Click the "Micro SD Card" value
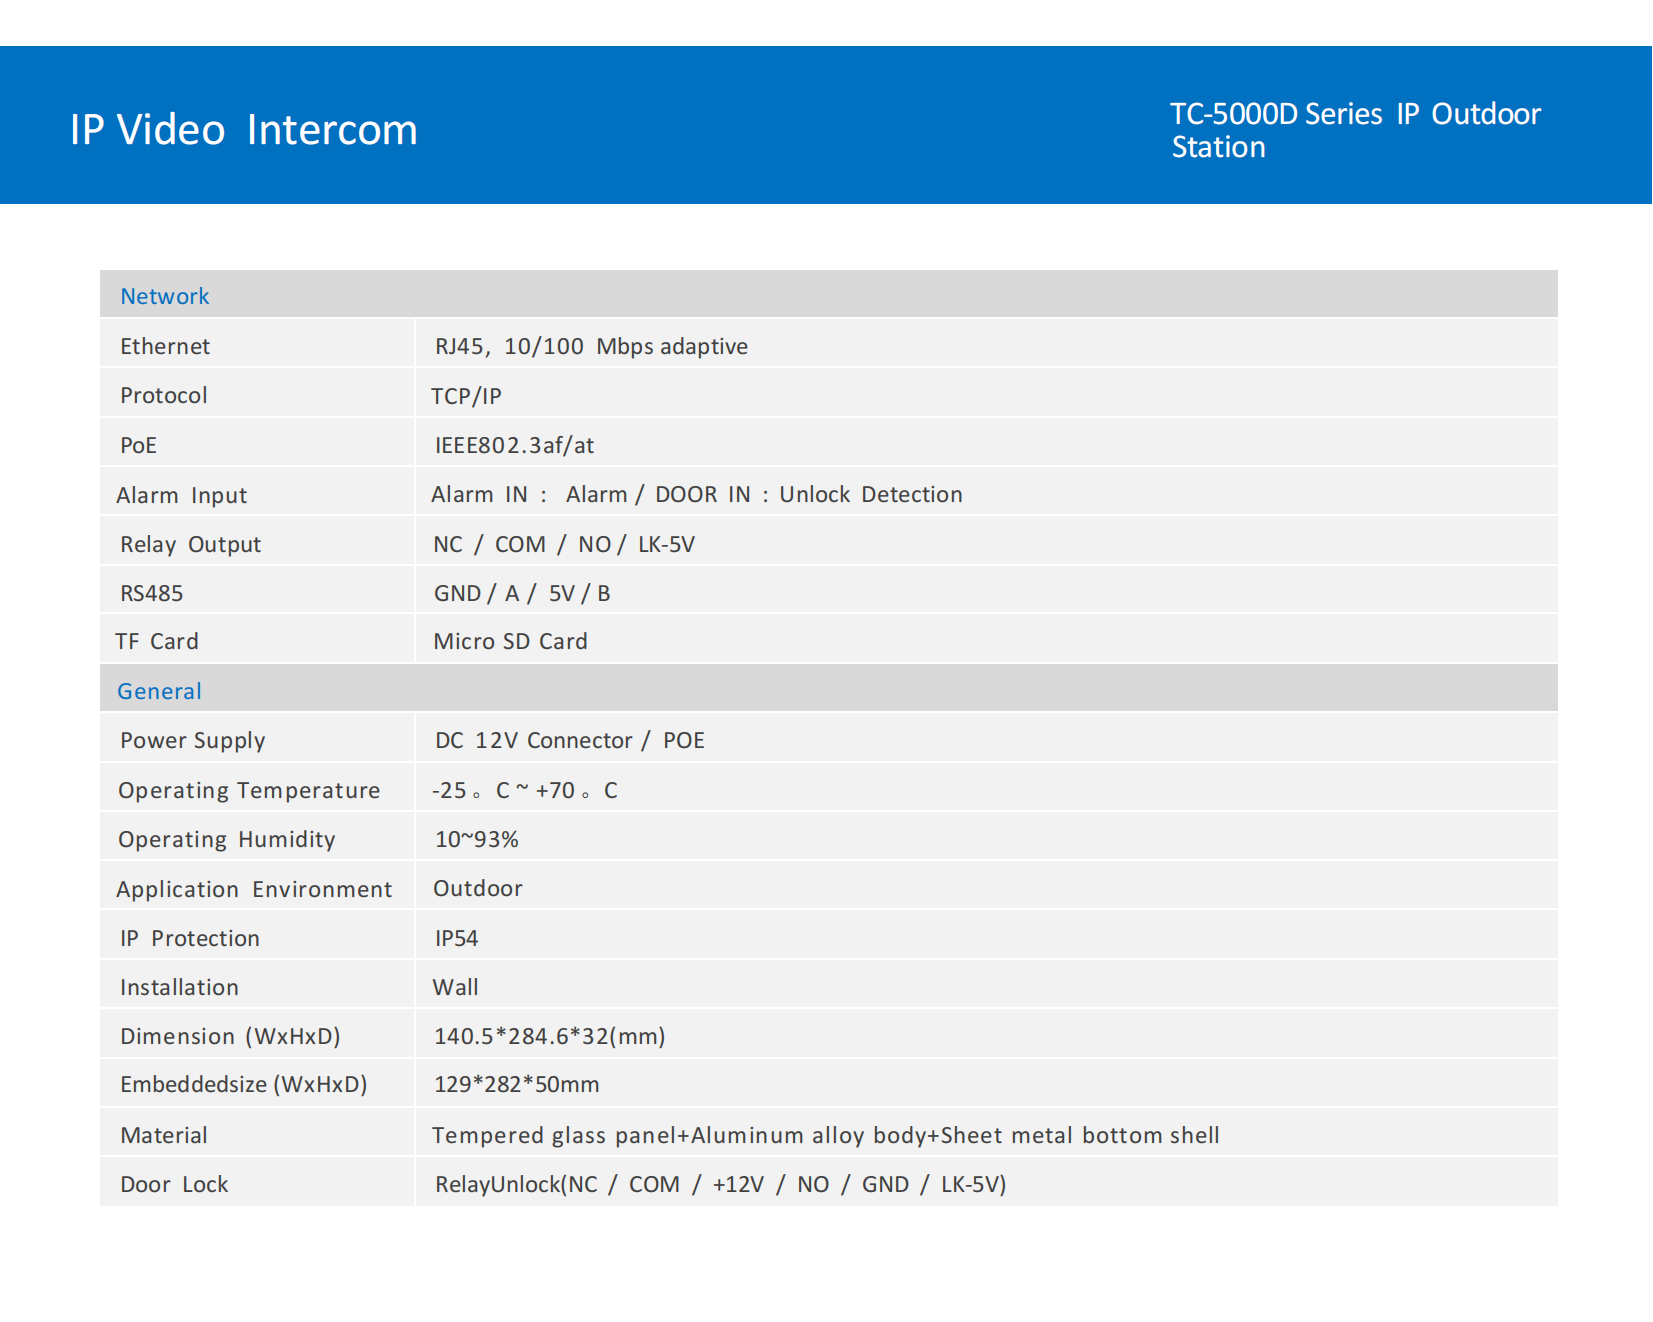This screenshot has height=1322, width=1653. 510,641
